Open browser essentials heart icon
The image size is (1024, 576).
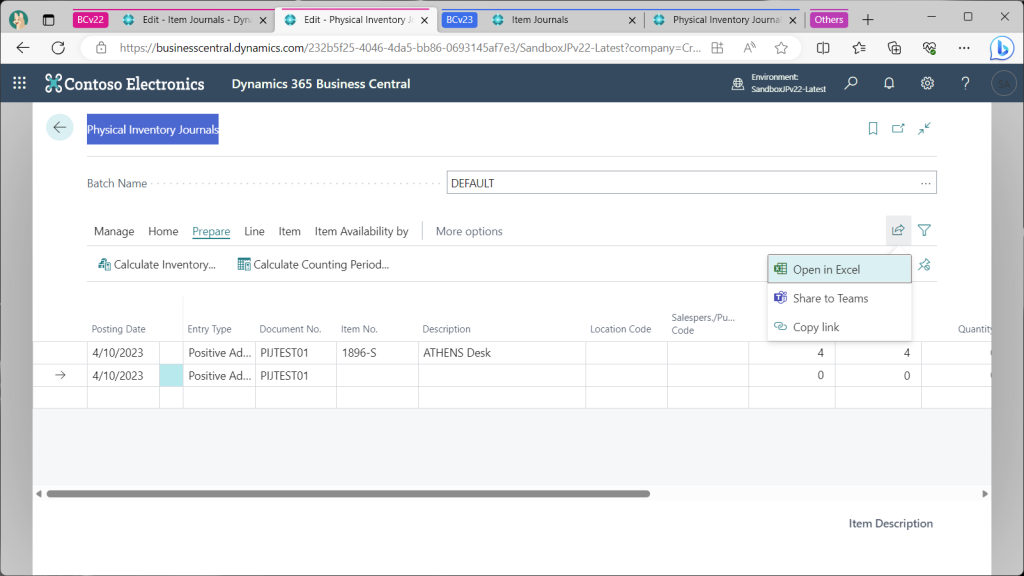click(x=929, y=48)
